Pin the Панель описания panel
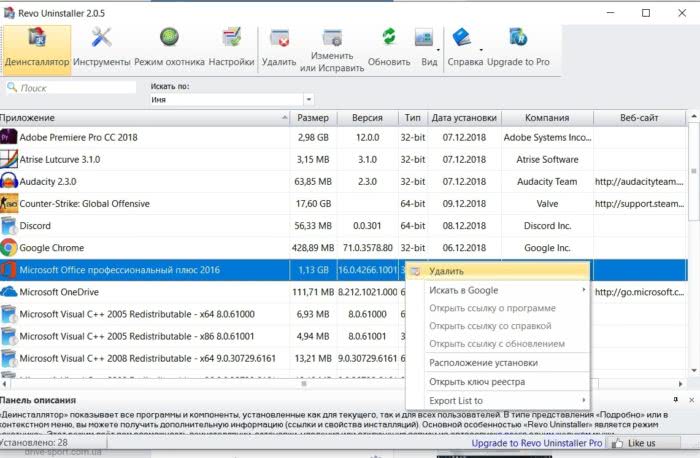Viewport: 700px width, 458px height. [676, 400]
